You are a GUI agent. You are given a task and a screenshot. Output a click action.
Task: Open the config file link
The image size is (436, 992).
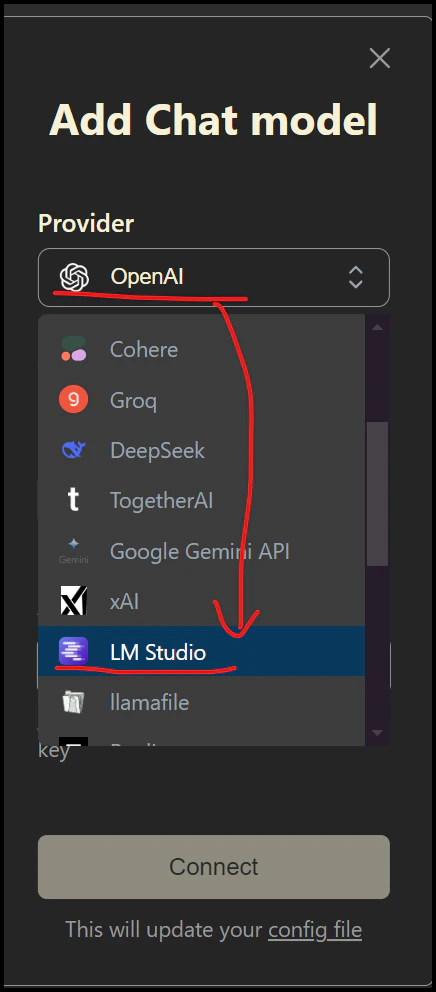[315, 930]
